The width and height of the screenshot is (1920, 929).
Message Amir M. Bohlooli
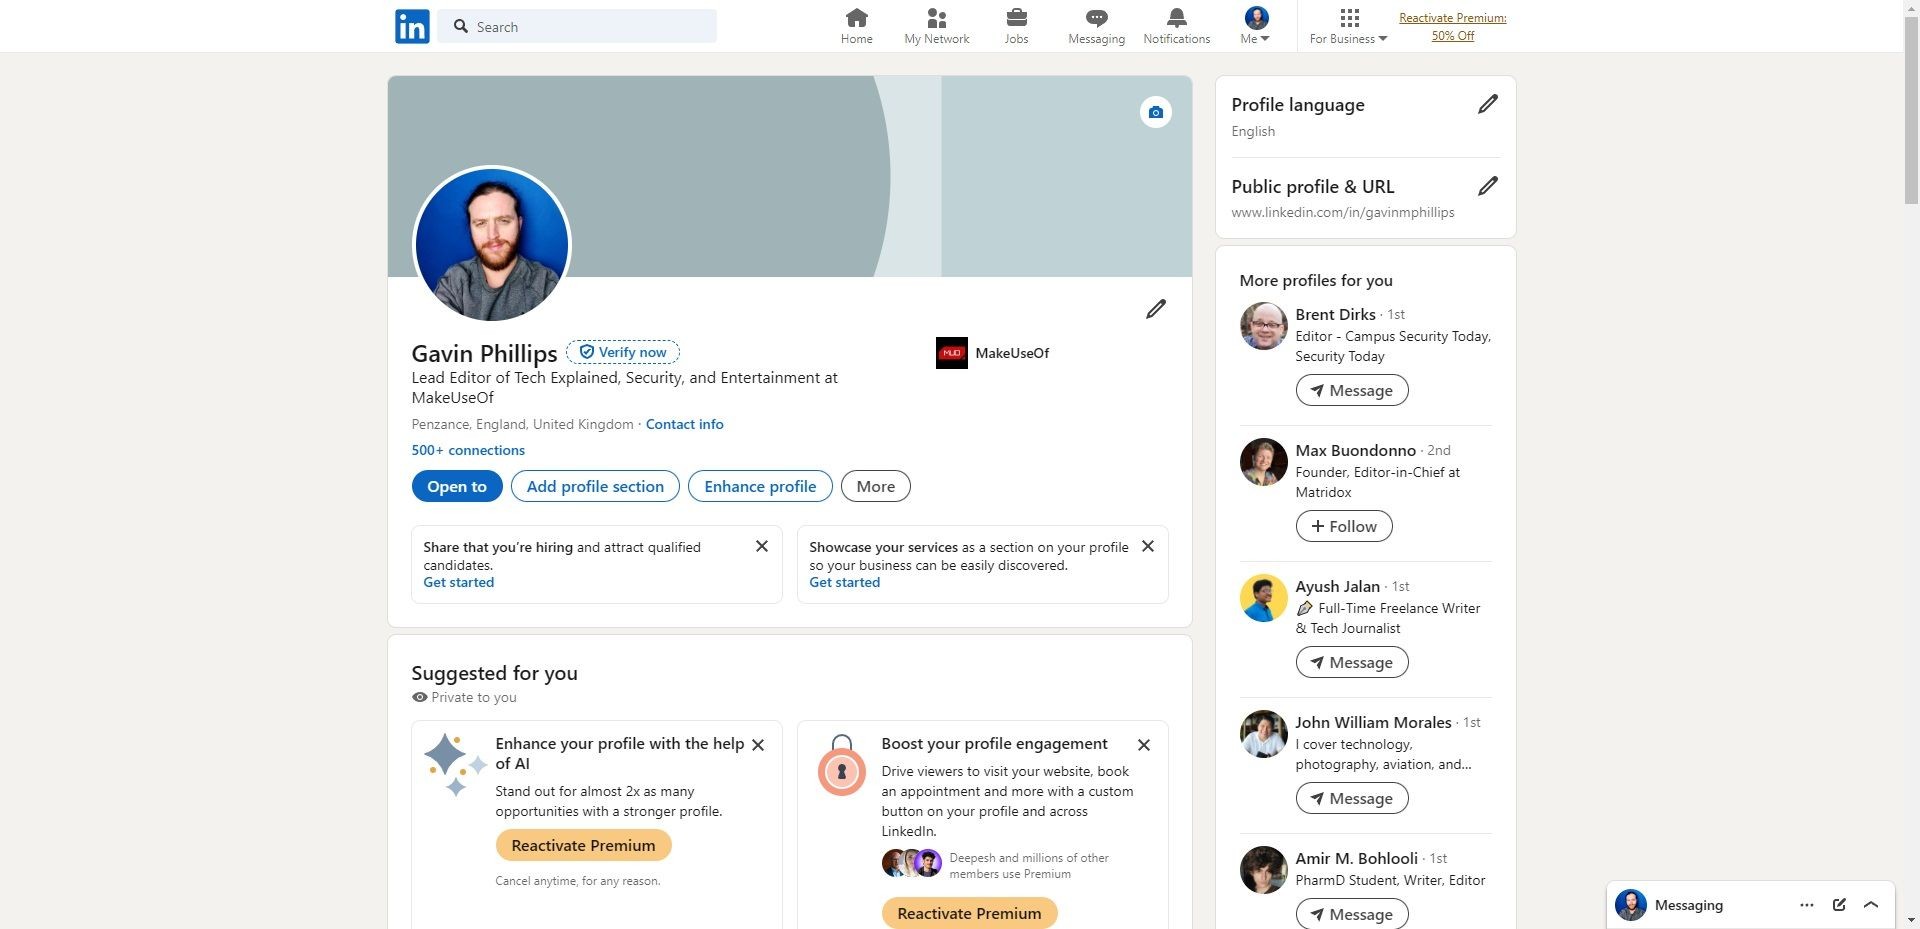(x=1352, y=914)
